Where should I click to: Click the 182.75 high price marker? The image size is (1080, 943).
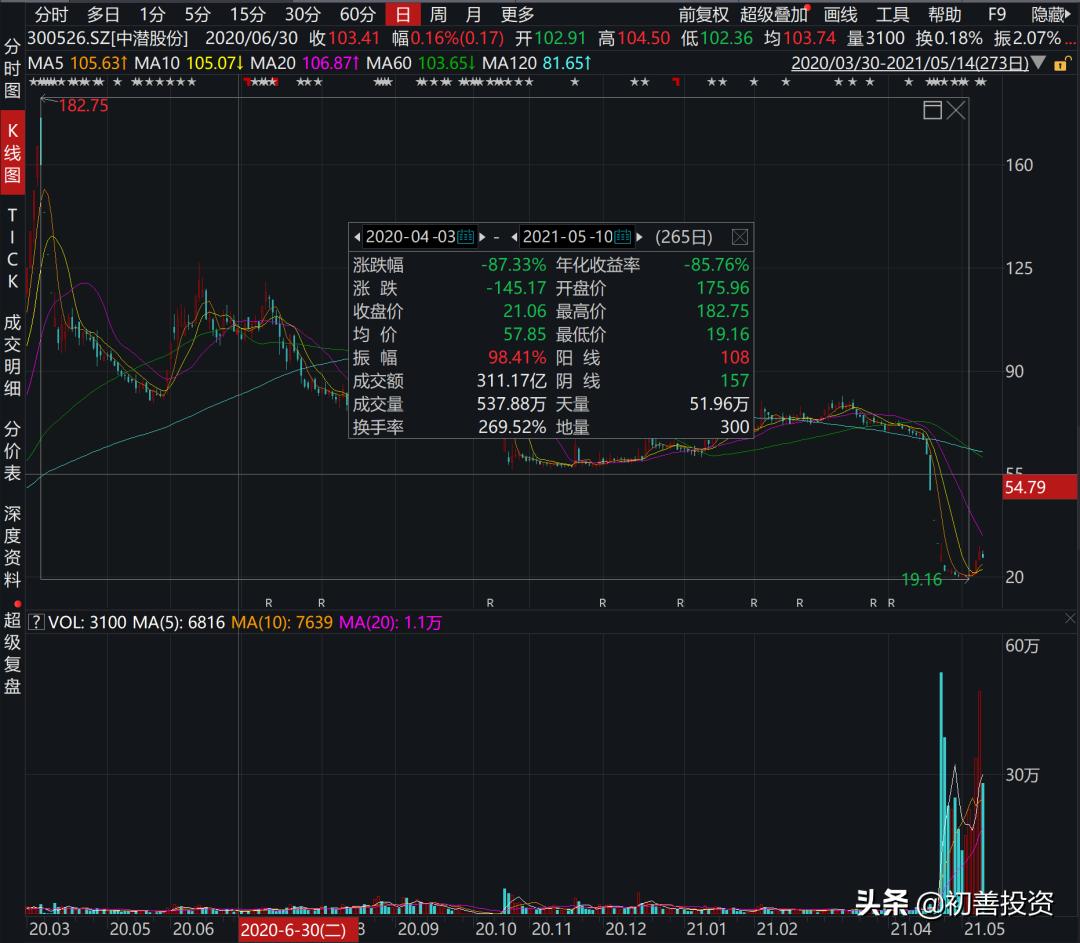(x=83, y=105)
